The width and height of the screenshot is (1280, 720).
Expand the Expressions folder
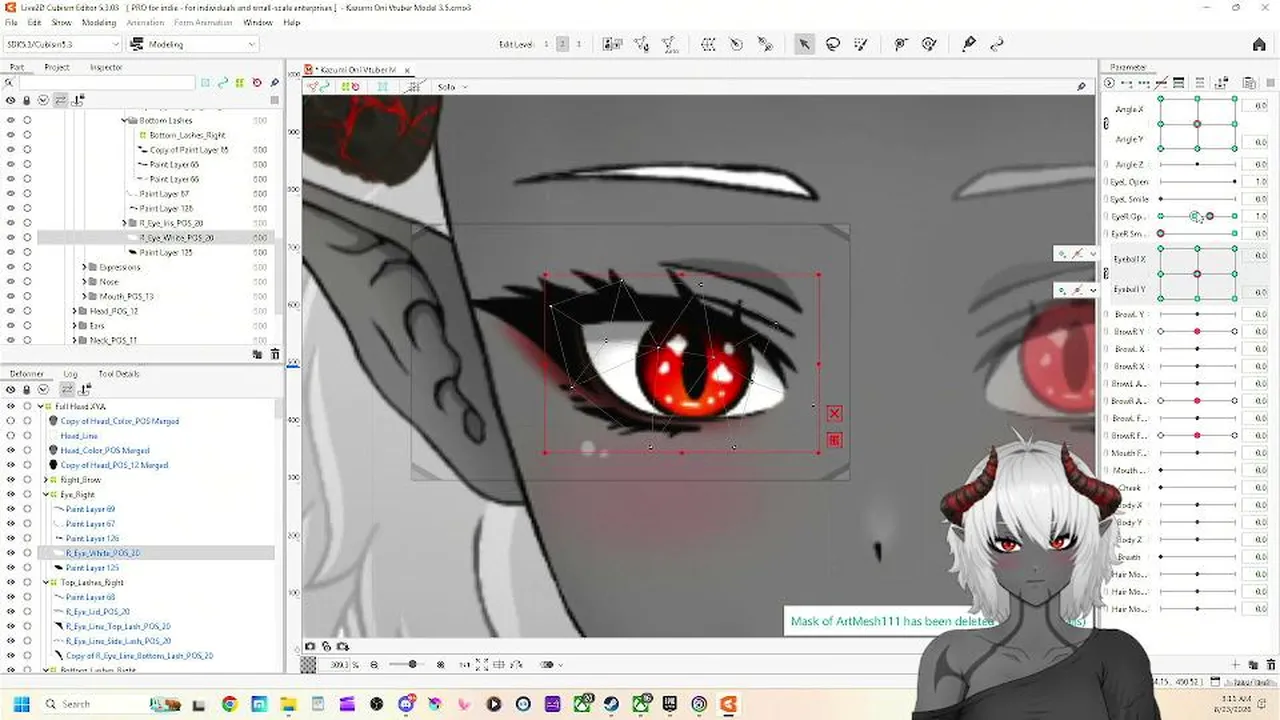(84, 267)
